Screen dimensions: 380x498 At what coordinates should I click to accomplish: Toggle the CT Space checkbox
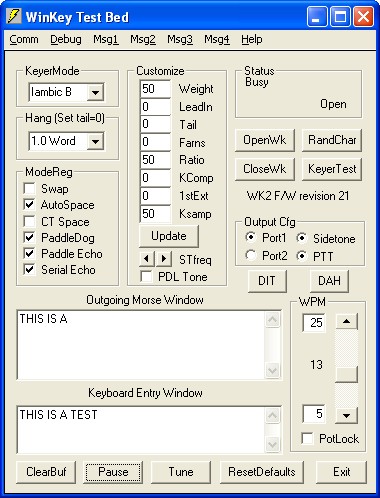[x=29, y=221]
